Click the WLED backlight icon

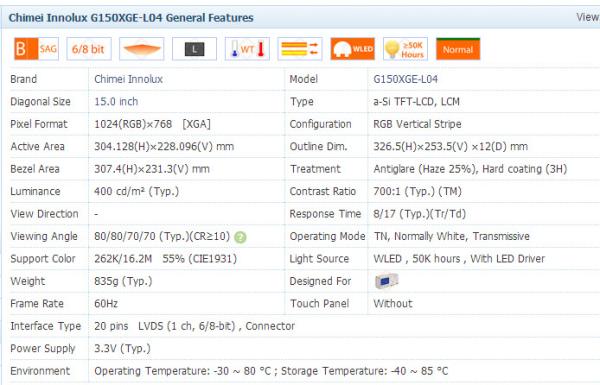(352, 49)
